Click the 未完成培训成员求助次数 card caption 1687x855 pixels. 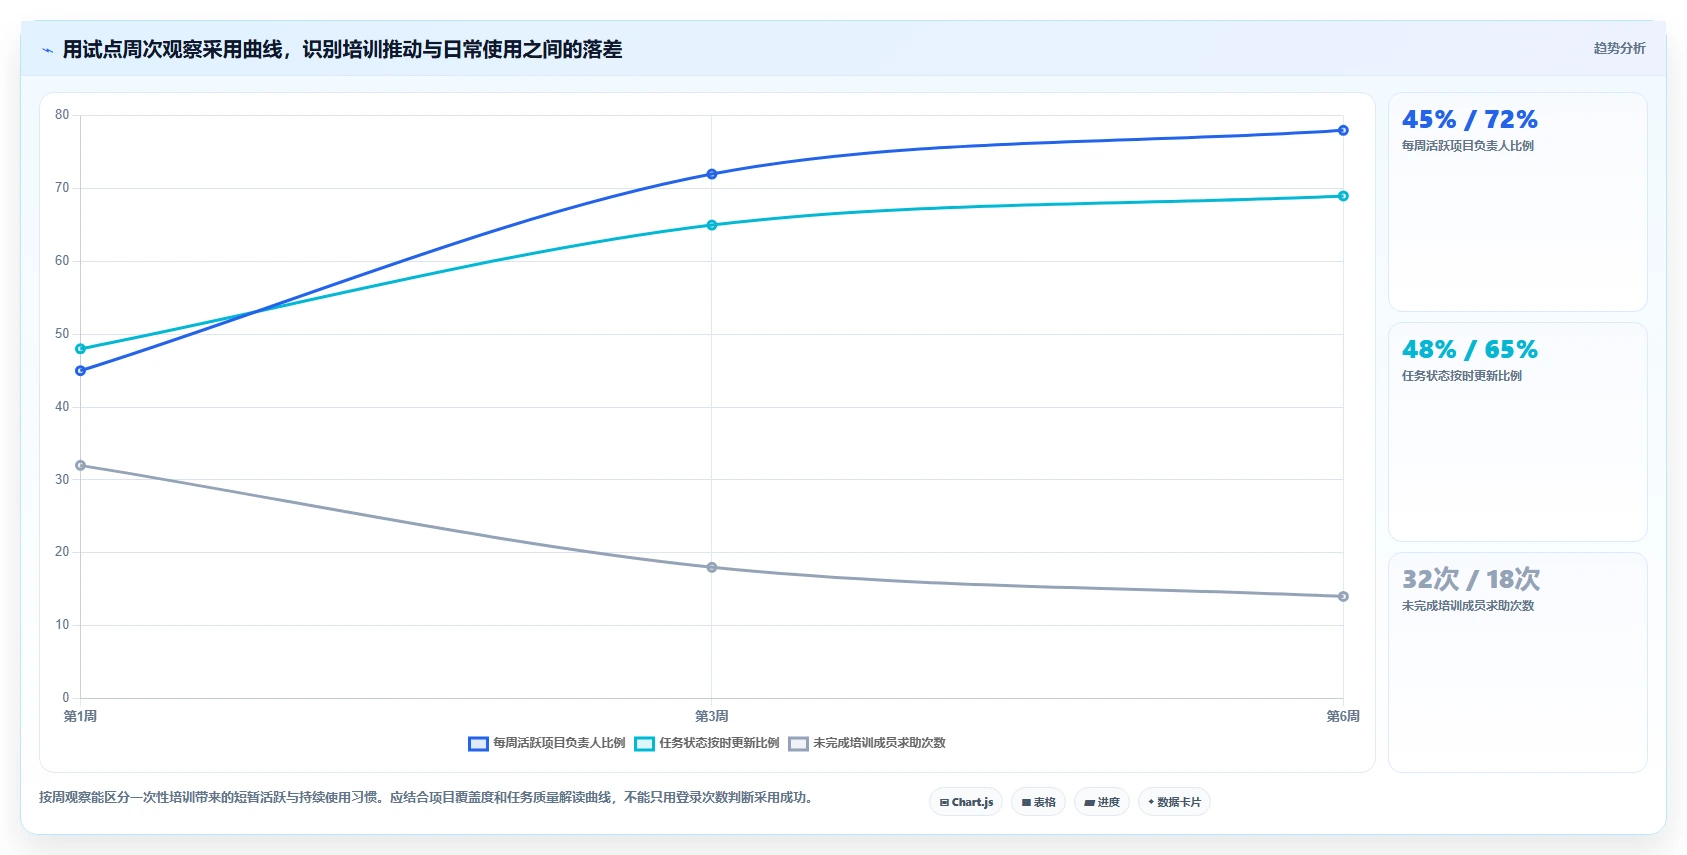tap(1468, 606)
